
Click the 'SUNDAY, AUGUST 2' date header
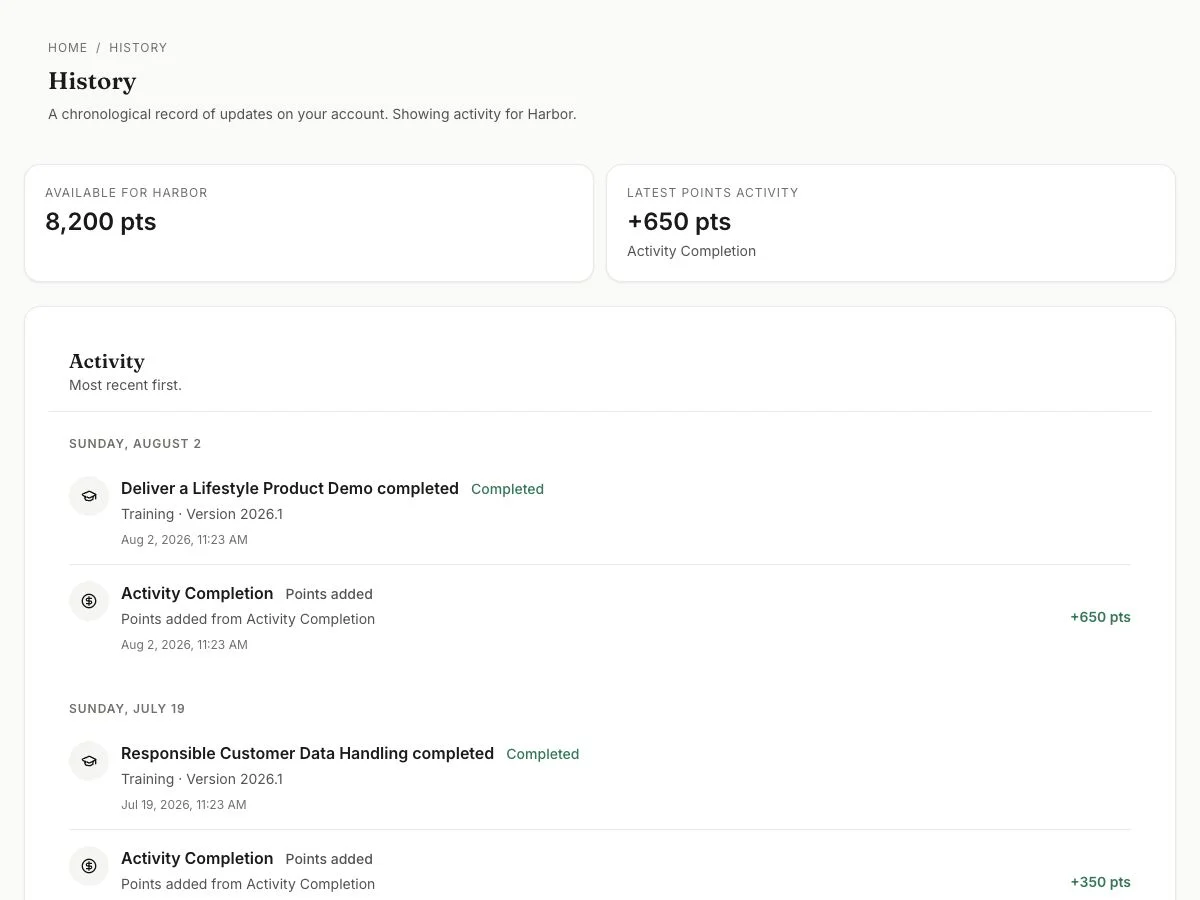click(135, 444)
